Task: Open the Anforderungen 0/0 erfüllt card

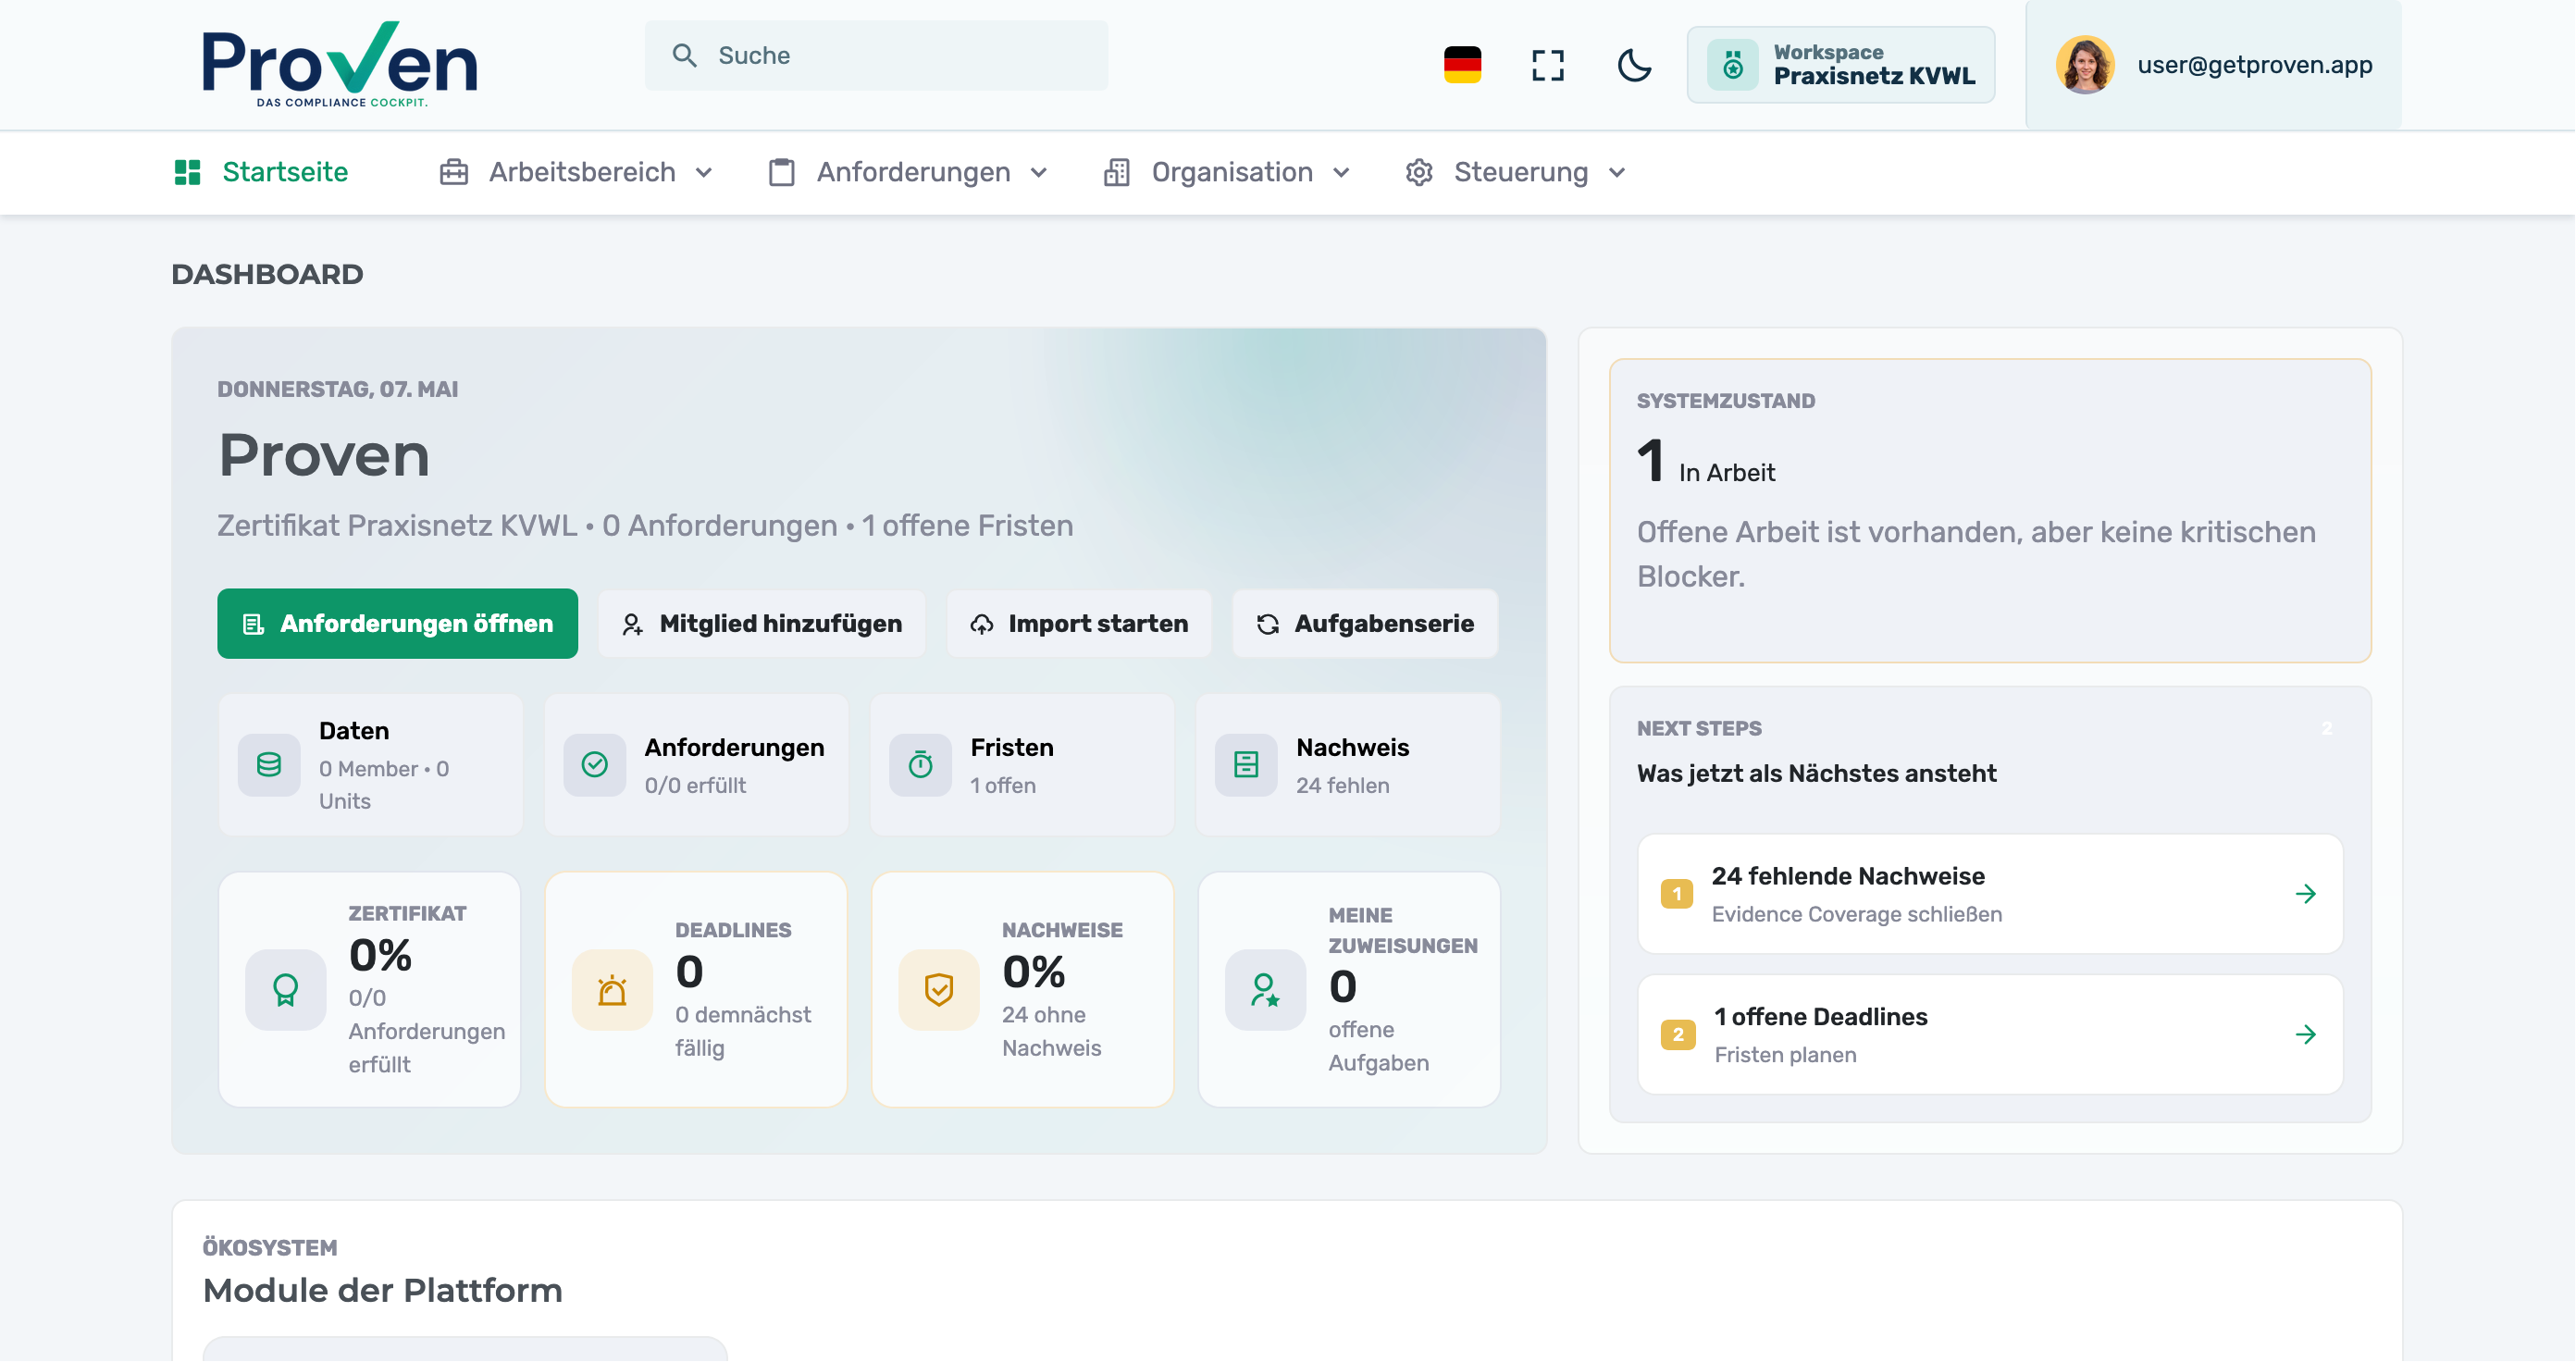Action: coord(697,766)
